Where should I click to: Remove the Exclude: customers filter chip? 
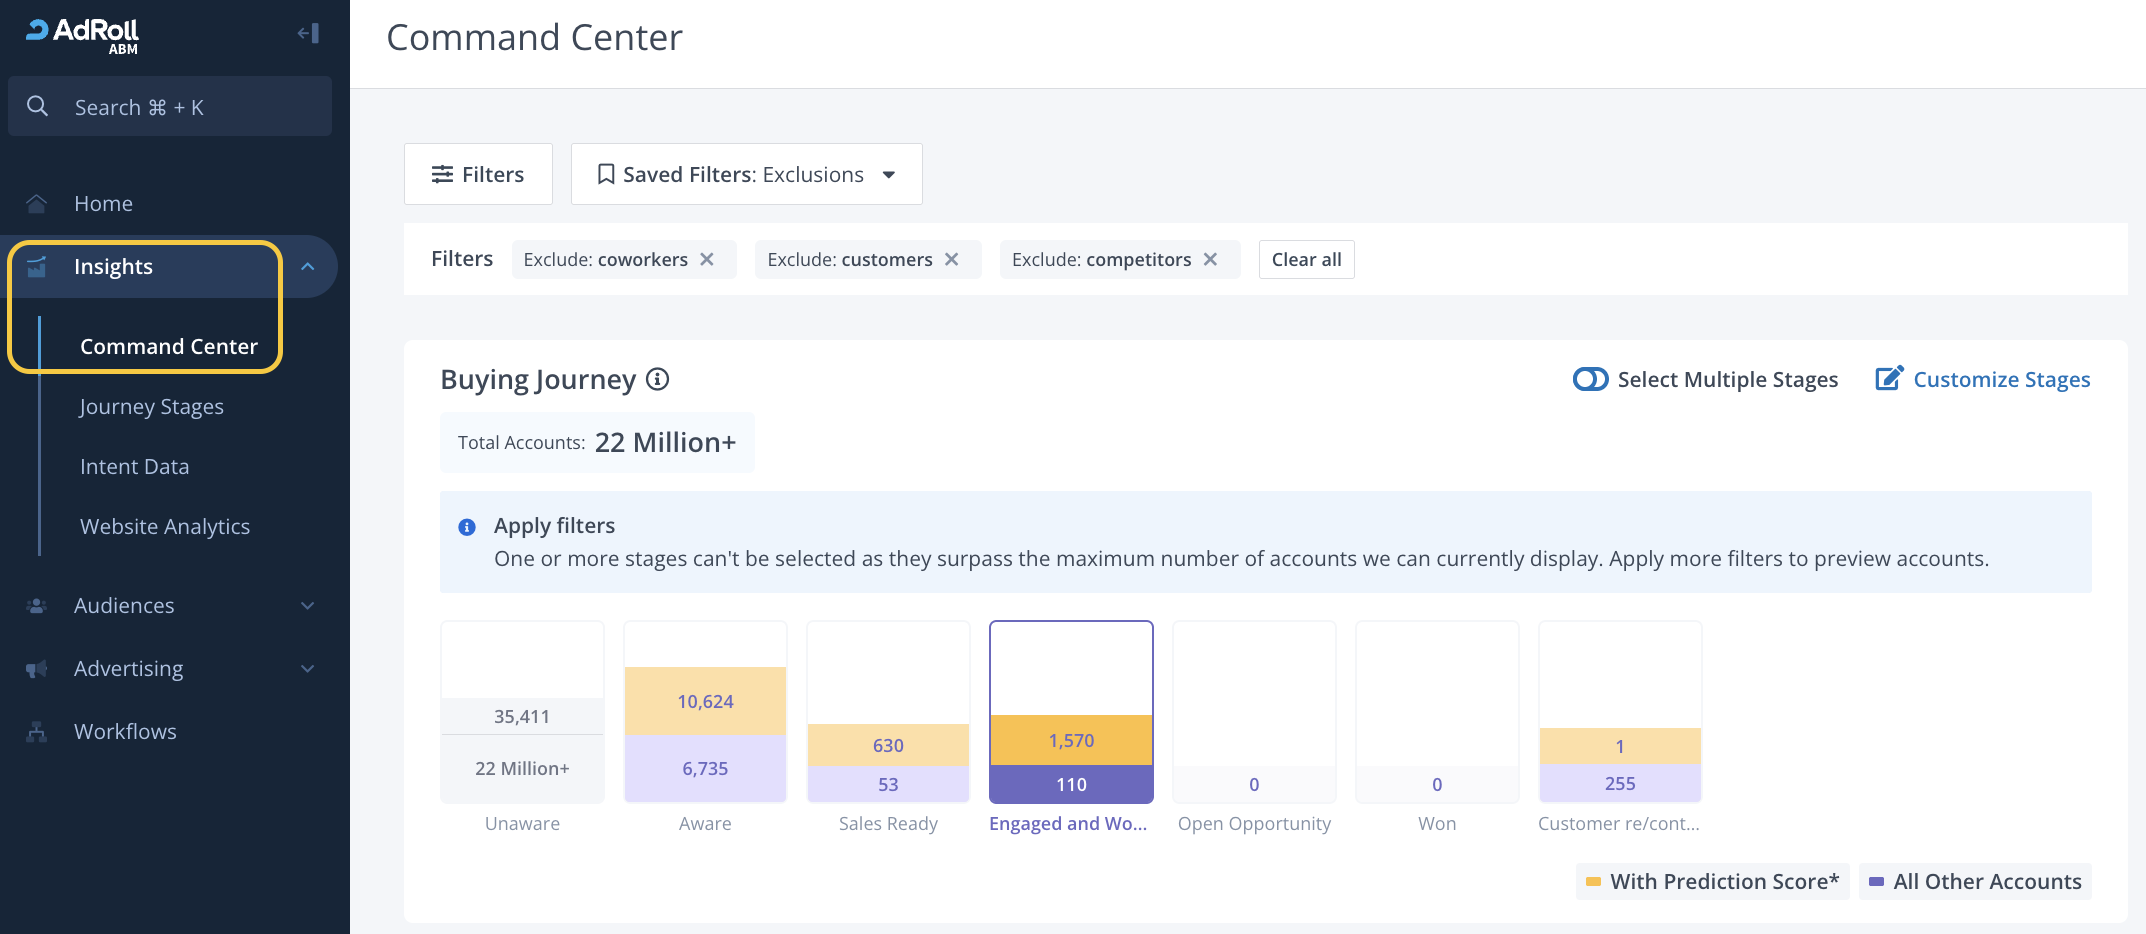click(x=952, y=260)
